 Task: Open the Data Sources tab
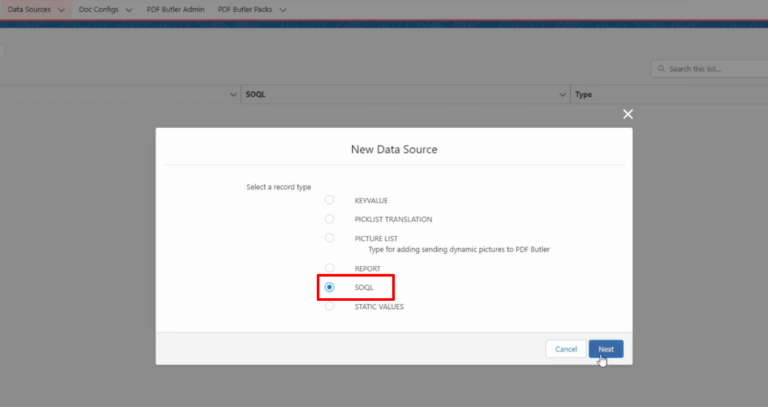29,9
